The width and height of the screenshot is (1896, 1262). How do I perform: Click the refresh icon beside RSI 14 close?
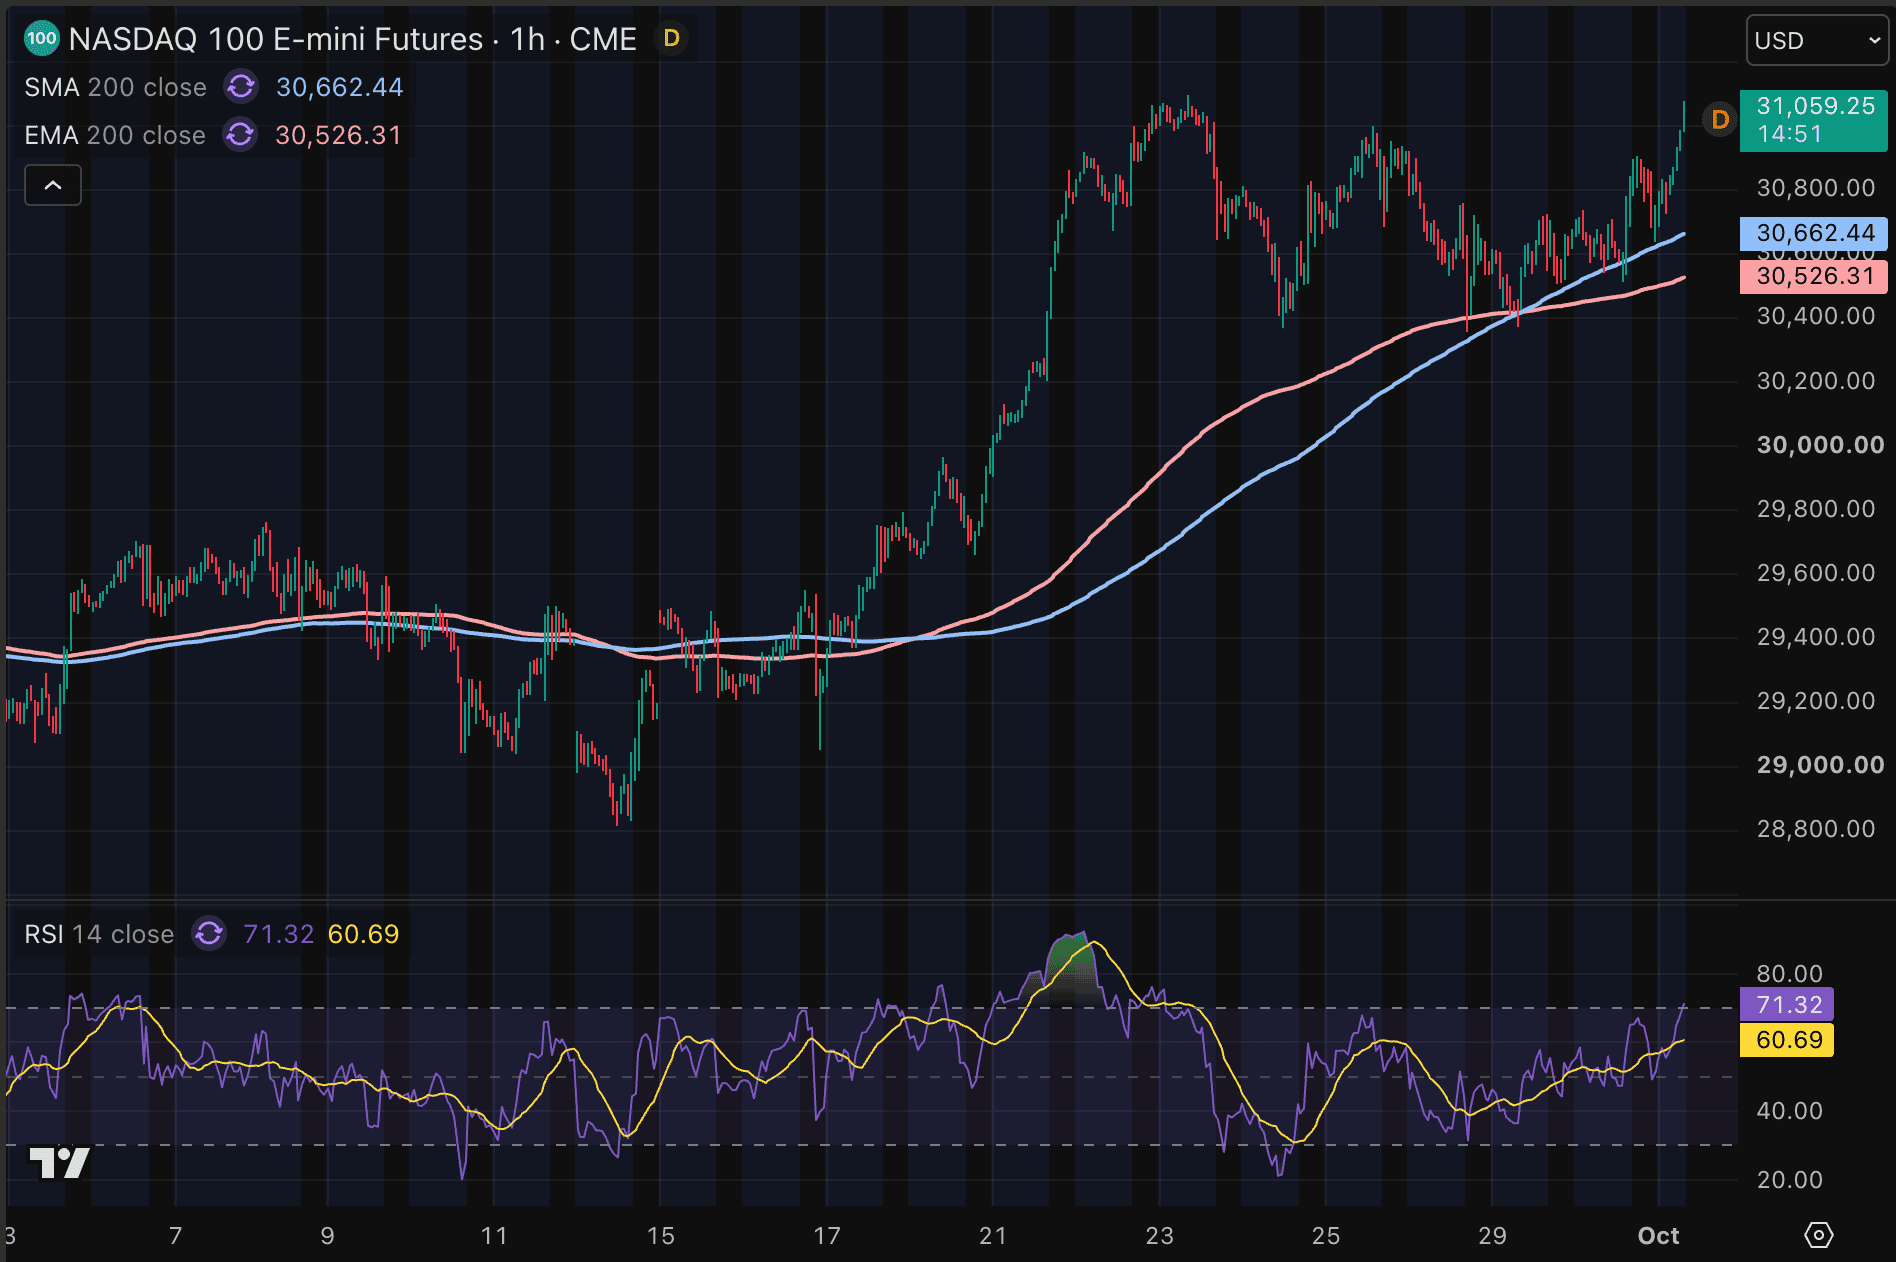point(209,934)
